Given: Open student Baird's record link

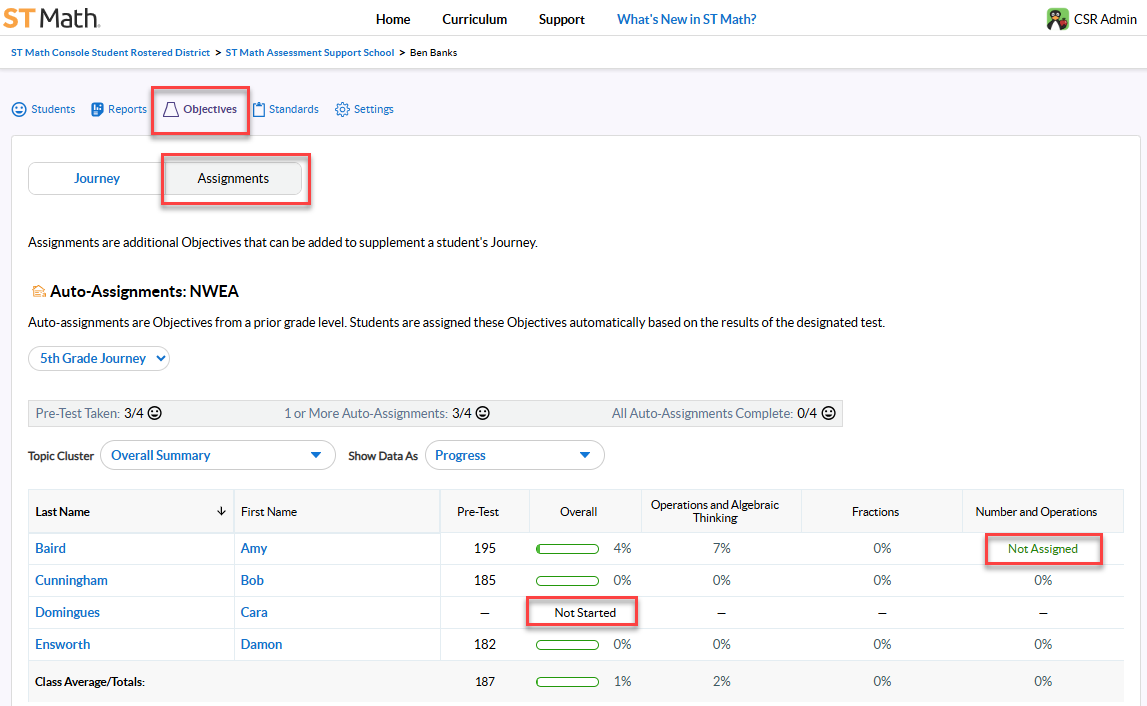Looking at the screenshot, I should click(50, 548).
